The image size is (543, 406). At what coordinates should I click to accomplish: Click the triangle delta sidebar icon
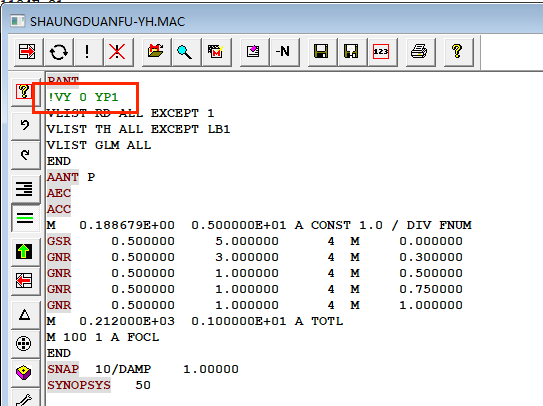[x=25, y=315]
